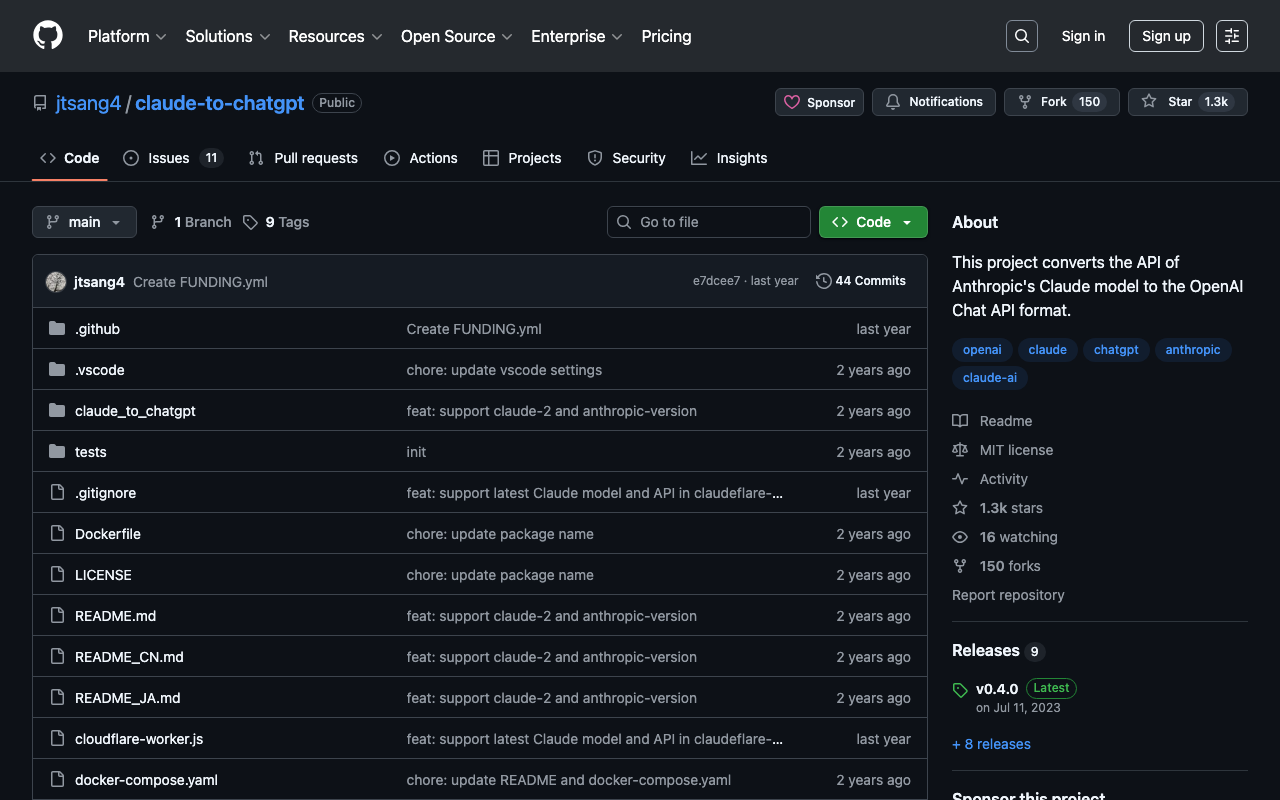This screenshot has width=1280, height=800.
Task: Select the 'anthropic' topic tag
Action: [x=1192, y=350]
